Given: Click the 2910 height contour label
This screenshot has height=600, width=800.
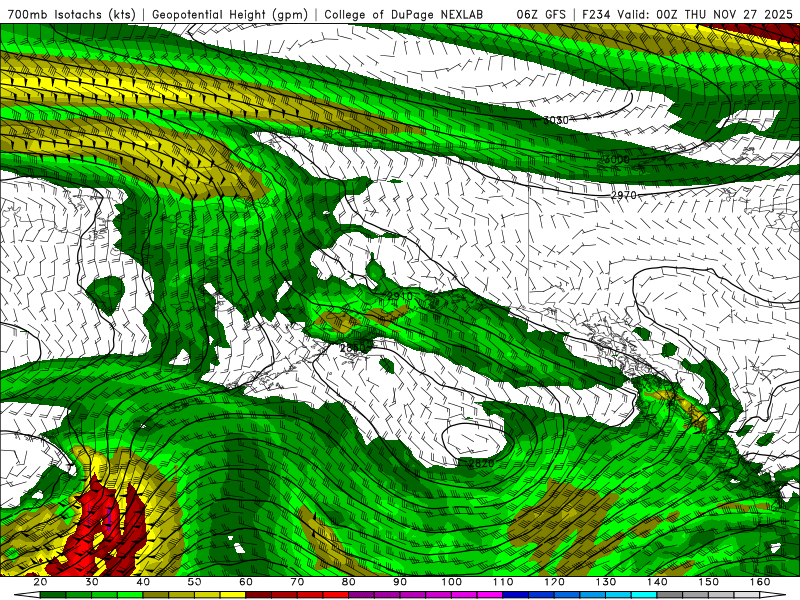Looking at the screenshot, I should point(399,296).
